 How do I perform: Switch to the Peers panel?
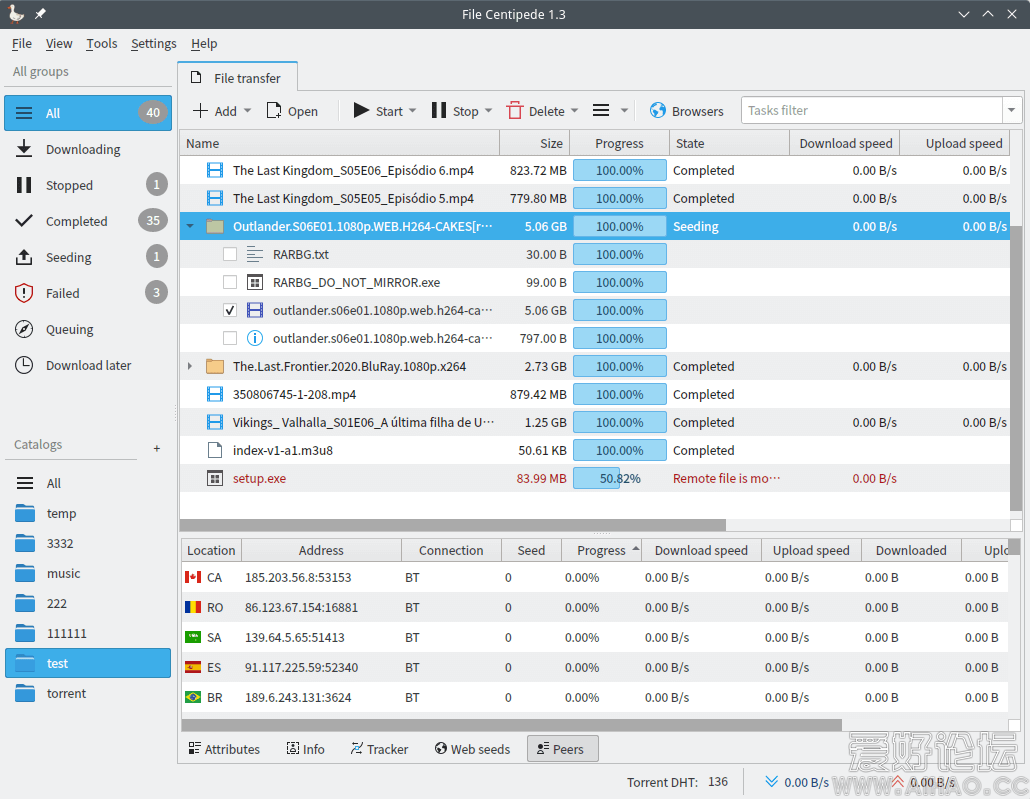click(x=562, y=749)
